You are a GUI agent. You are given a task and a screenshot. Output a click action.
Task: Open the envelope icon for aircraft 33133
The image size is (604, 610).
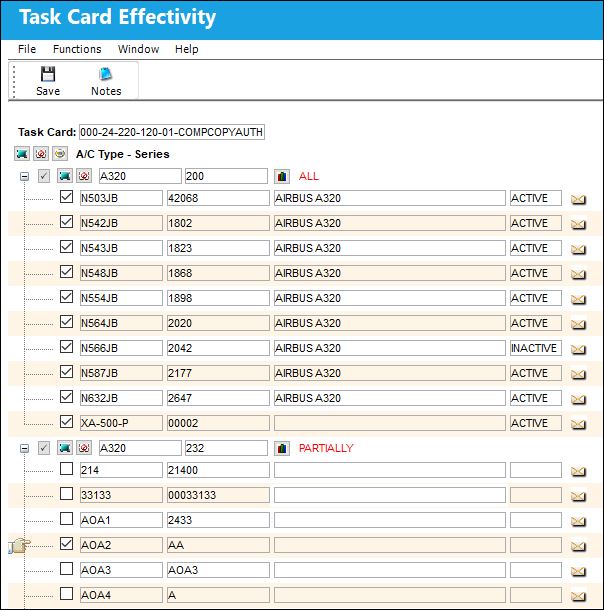click(x=578, y=496)
